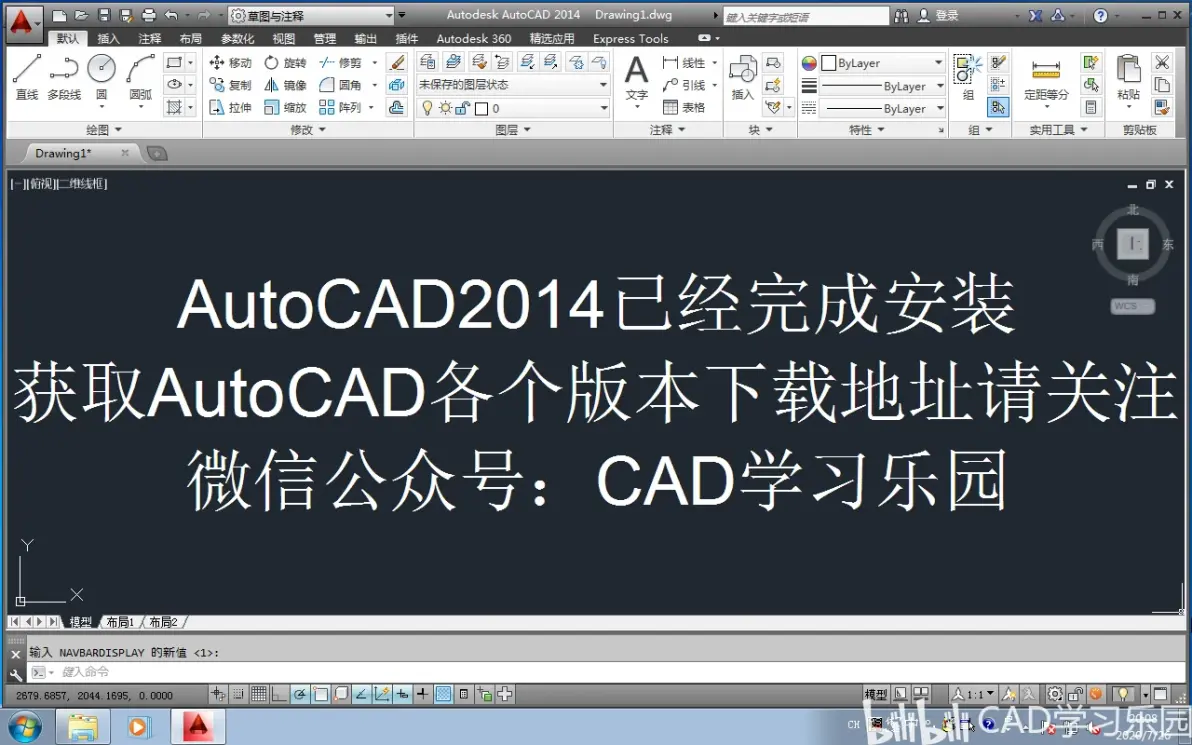Click the 旋转 (Rotate) tool

pos(285,63)
